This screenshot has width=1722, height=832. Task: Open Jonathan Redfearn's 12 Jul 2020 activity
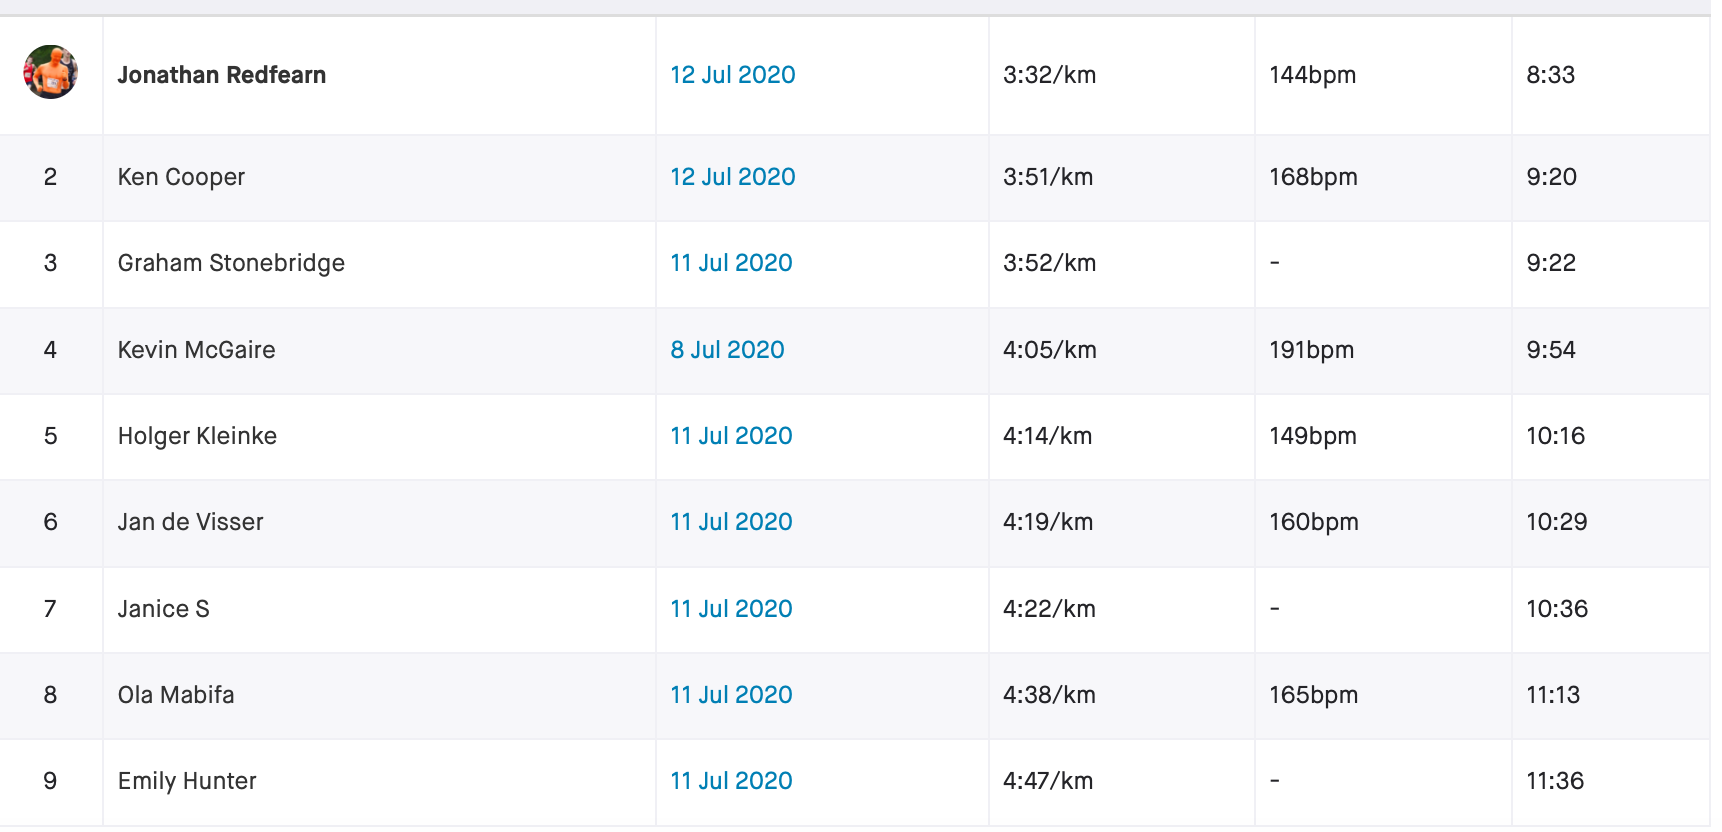click(x=733, y=75)
